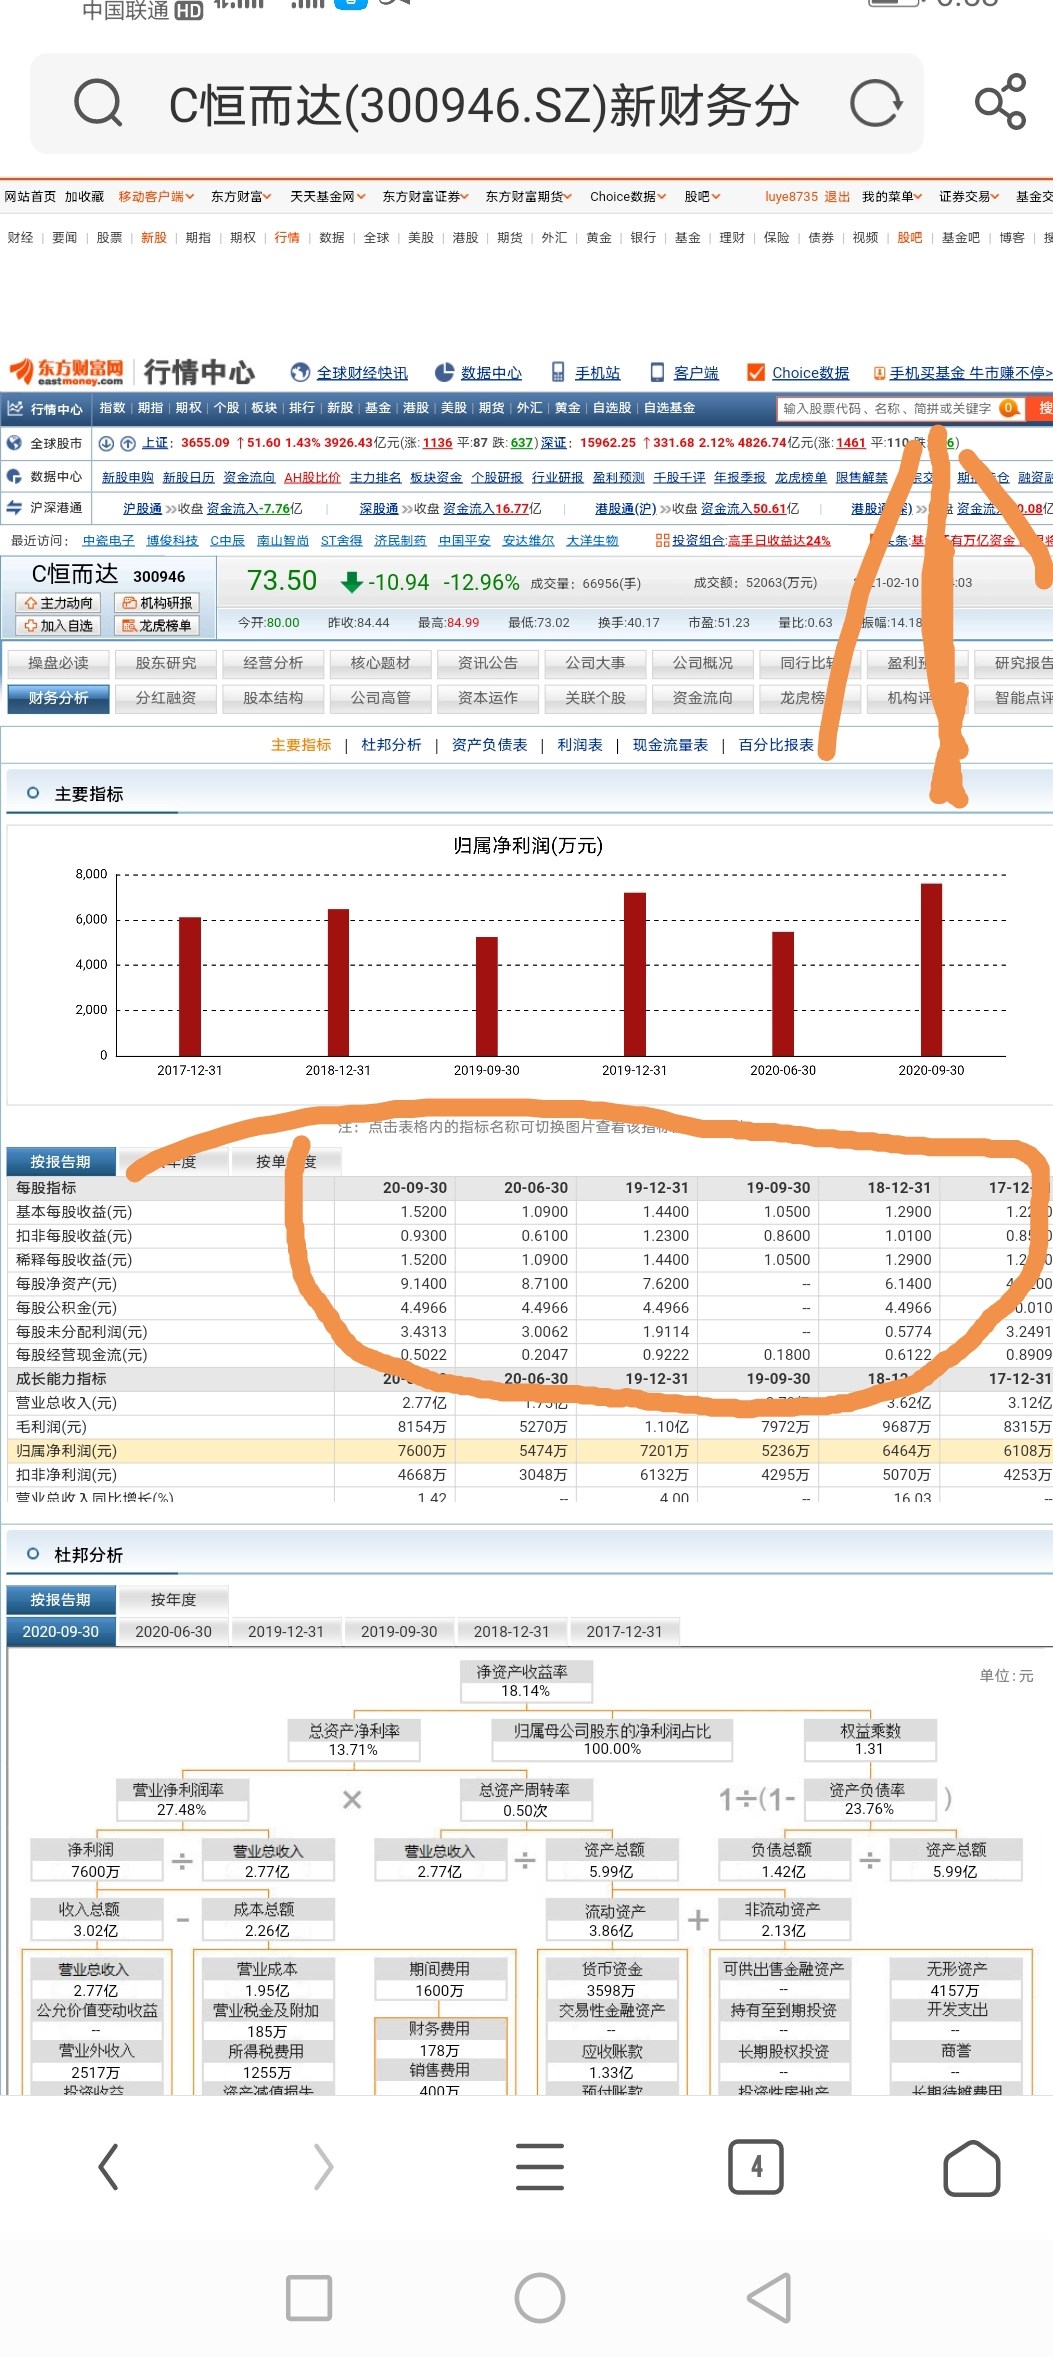Click the up arrow circle before 上证 ticker
1053x2357 pixels.
[x=128, y=443]
